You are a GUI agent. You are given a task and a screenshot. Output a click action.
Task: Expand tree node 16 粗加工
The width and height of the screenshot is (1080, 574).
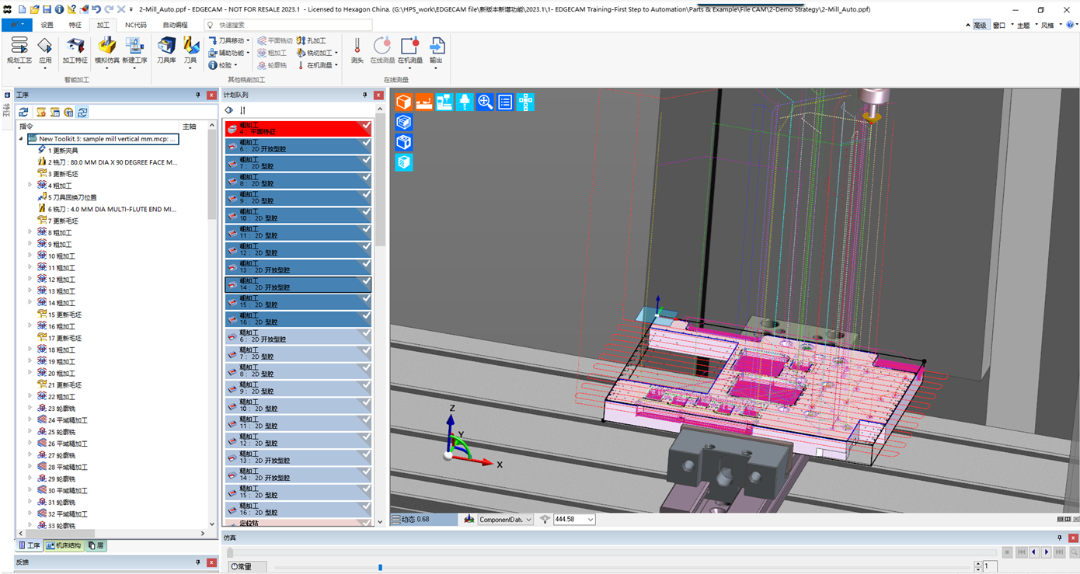30,326
